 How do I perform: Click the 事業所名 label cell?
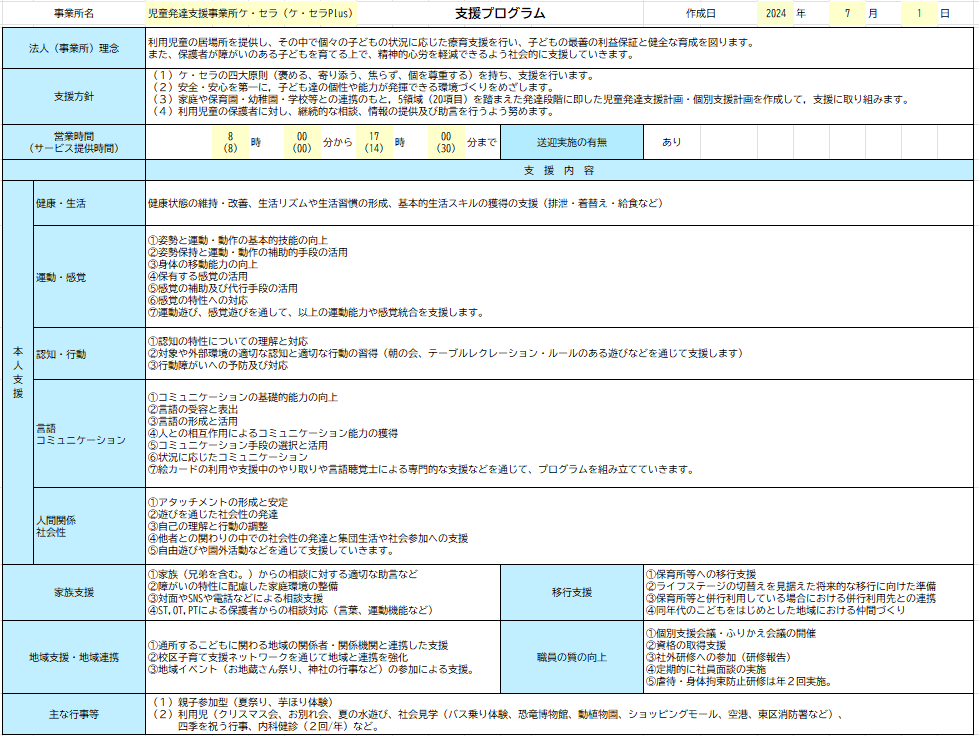click(74, 14)
